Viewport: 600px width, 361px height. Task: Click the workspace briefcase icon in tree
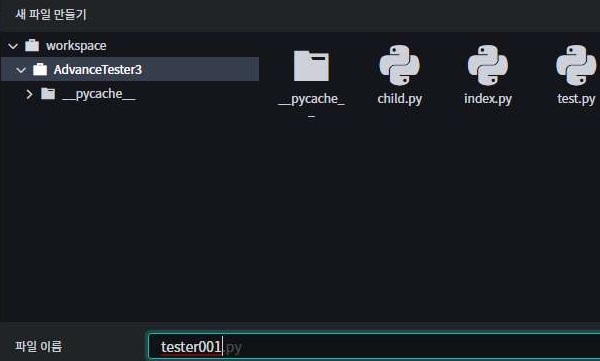[32, 46]
